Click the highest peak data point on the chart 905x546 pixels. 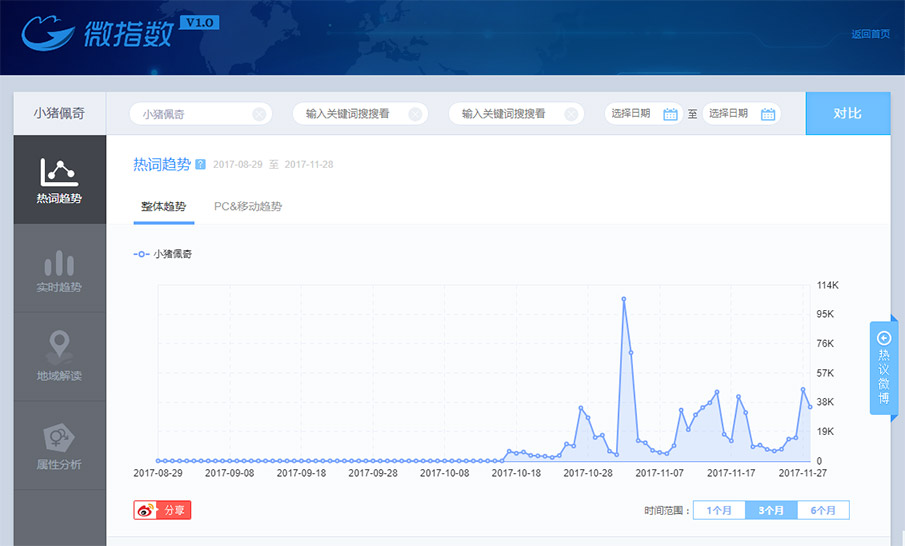pyautogui.click(x=624, y=299)
